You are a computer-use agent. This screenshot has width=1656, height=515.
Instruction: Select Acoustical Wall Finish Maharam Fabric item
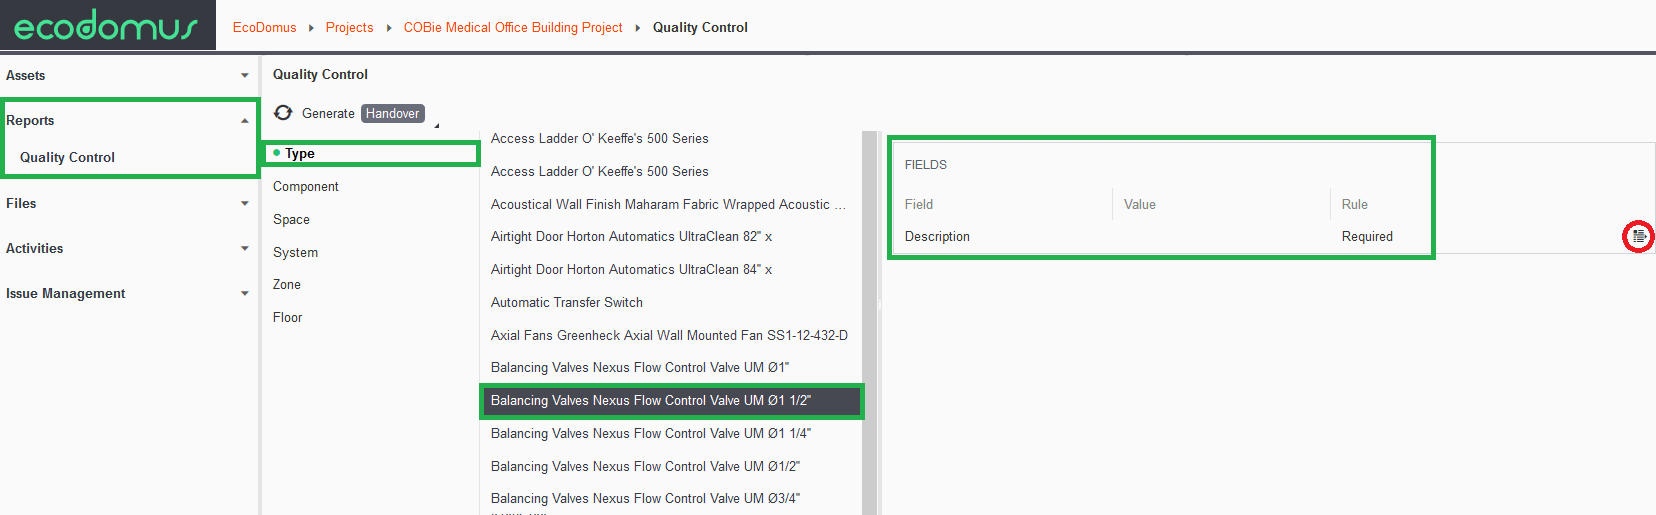[x=669, y=204]
